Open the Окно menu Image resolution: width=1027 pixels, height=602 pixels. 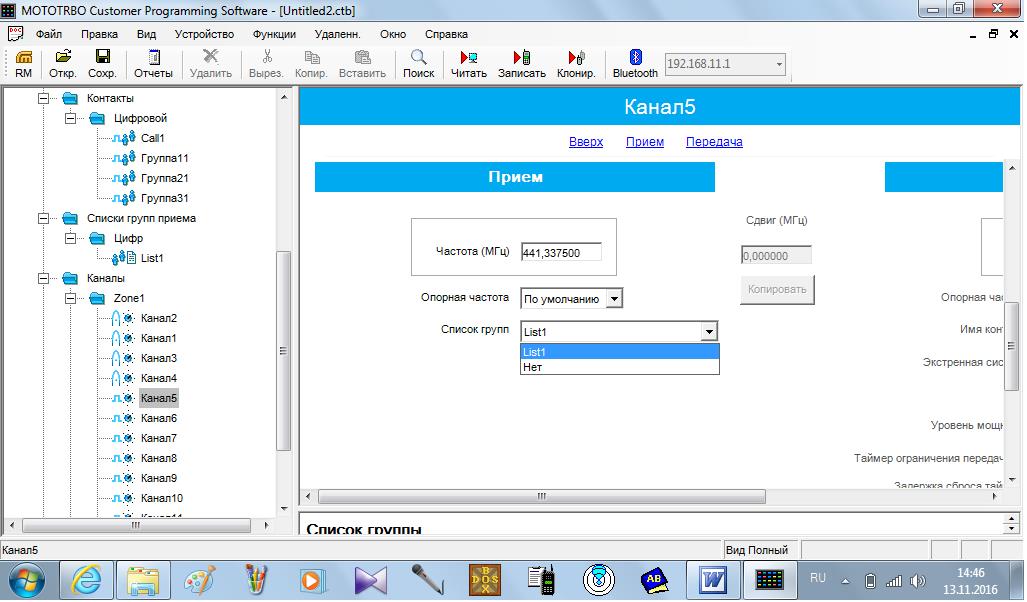click(x=393, y=34)
